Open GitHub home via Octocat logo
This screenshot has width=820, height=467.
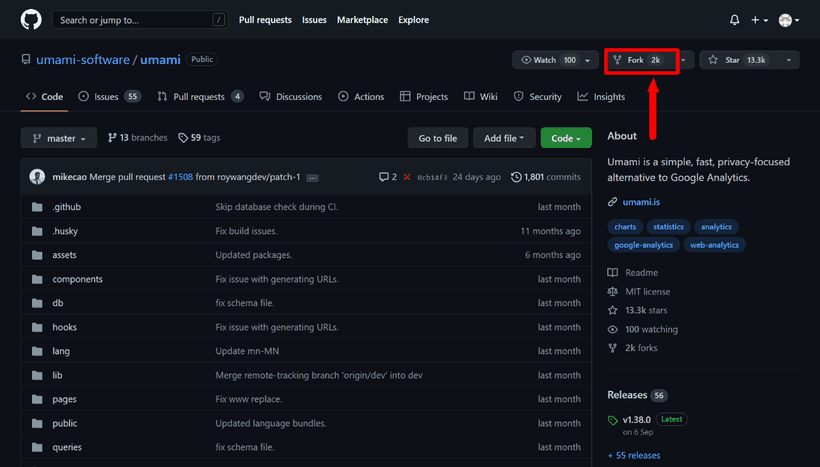[x=31, y=20]
